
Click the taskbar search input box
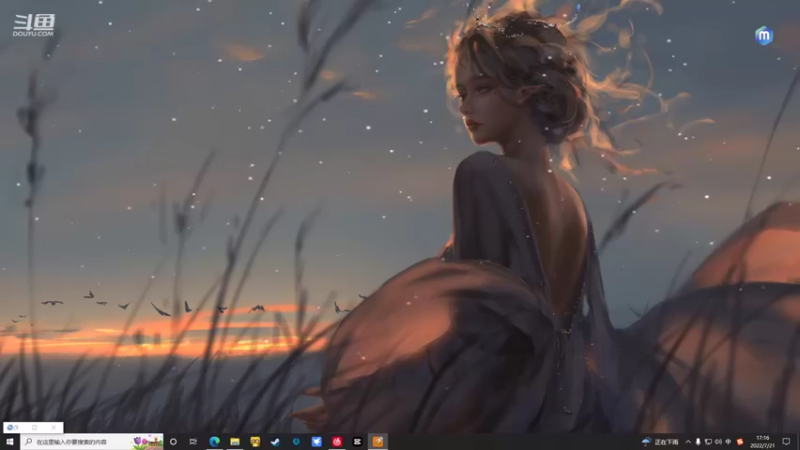click(x=92, y=442)
